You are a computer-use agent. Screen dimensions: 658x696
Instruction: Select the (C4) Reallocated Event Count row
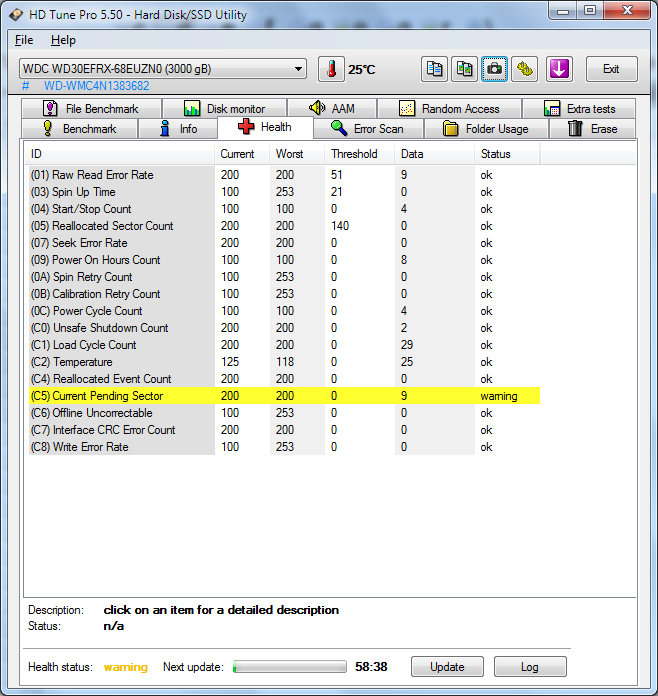[285, 379]
